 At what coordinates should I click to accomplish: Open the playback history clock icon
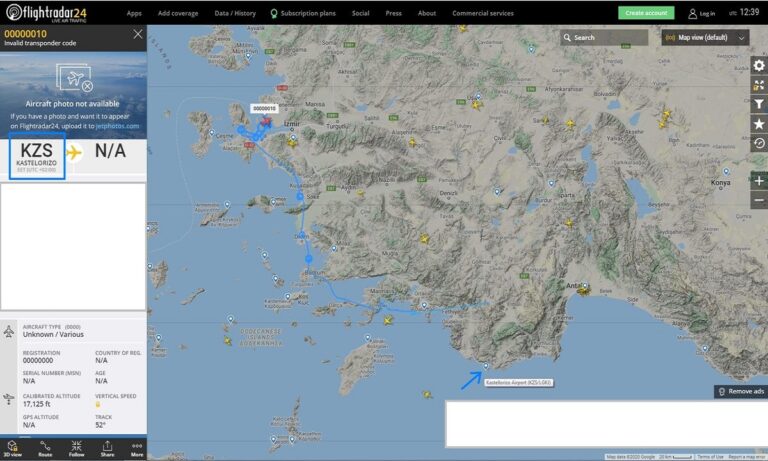(x=758, y=143)
